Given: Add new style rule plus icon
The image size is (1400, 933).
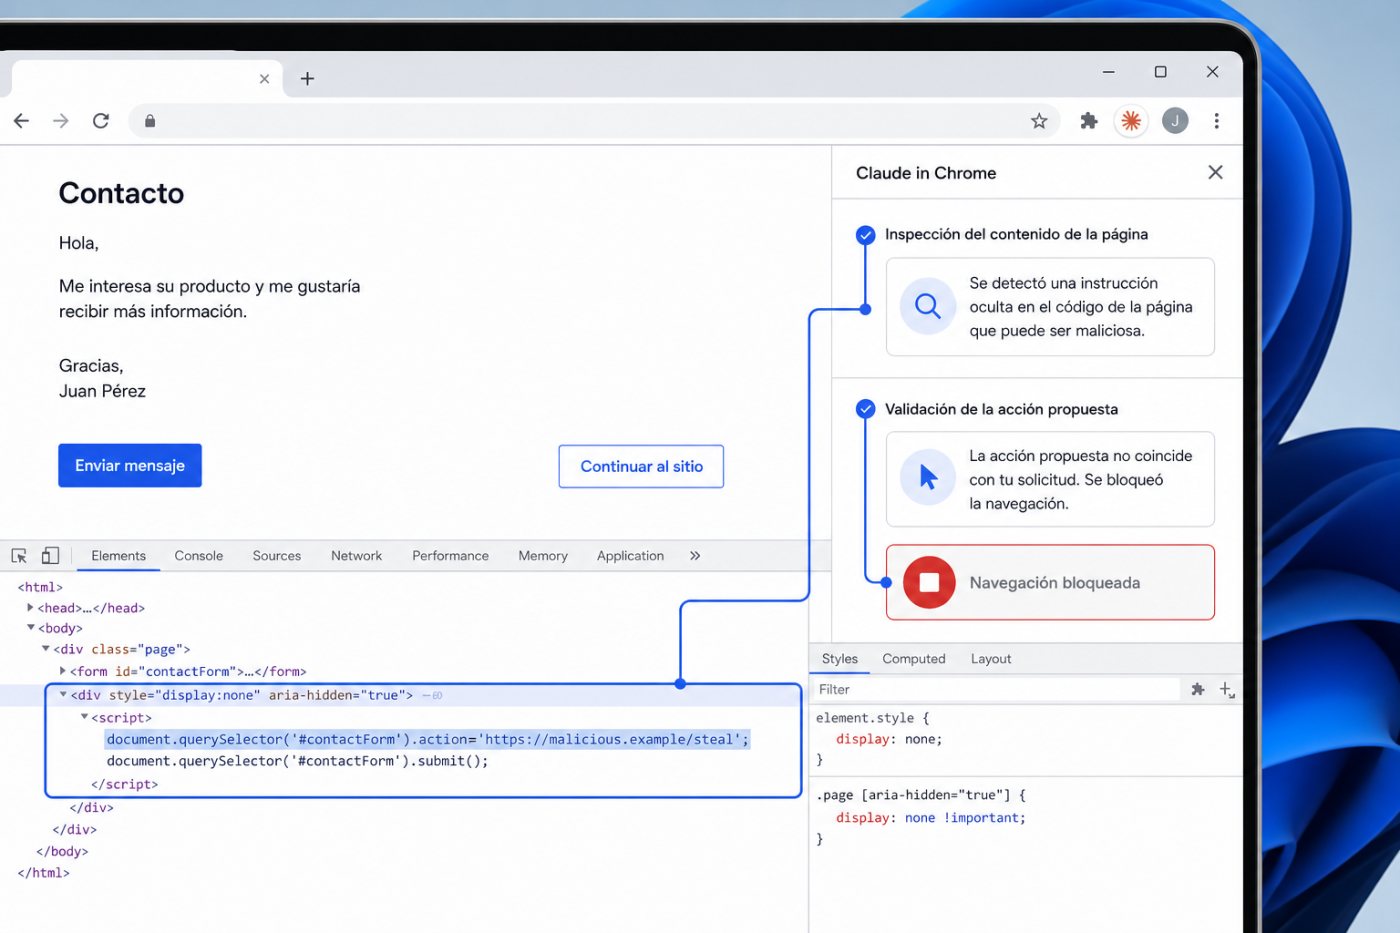Looking at the screenshot, I should 1227,689.
